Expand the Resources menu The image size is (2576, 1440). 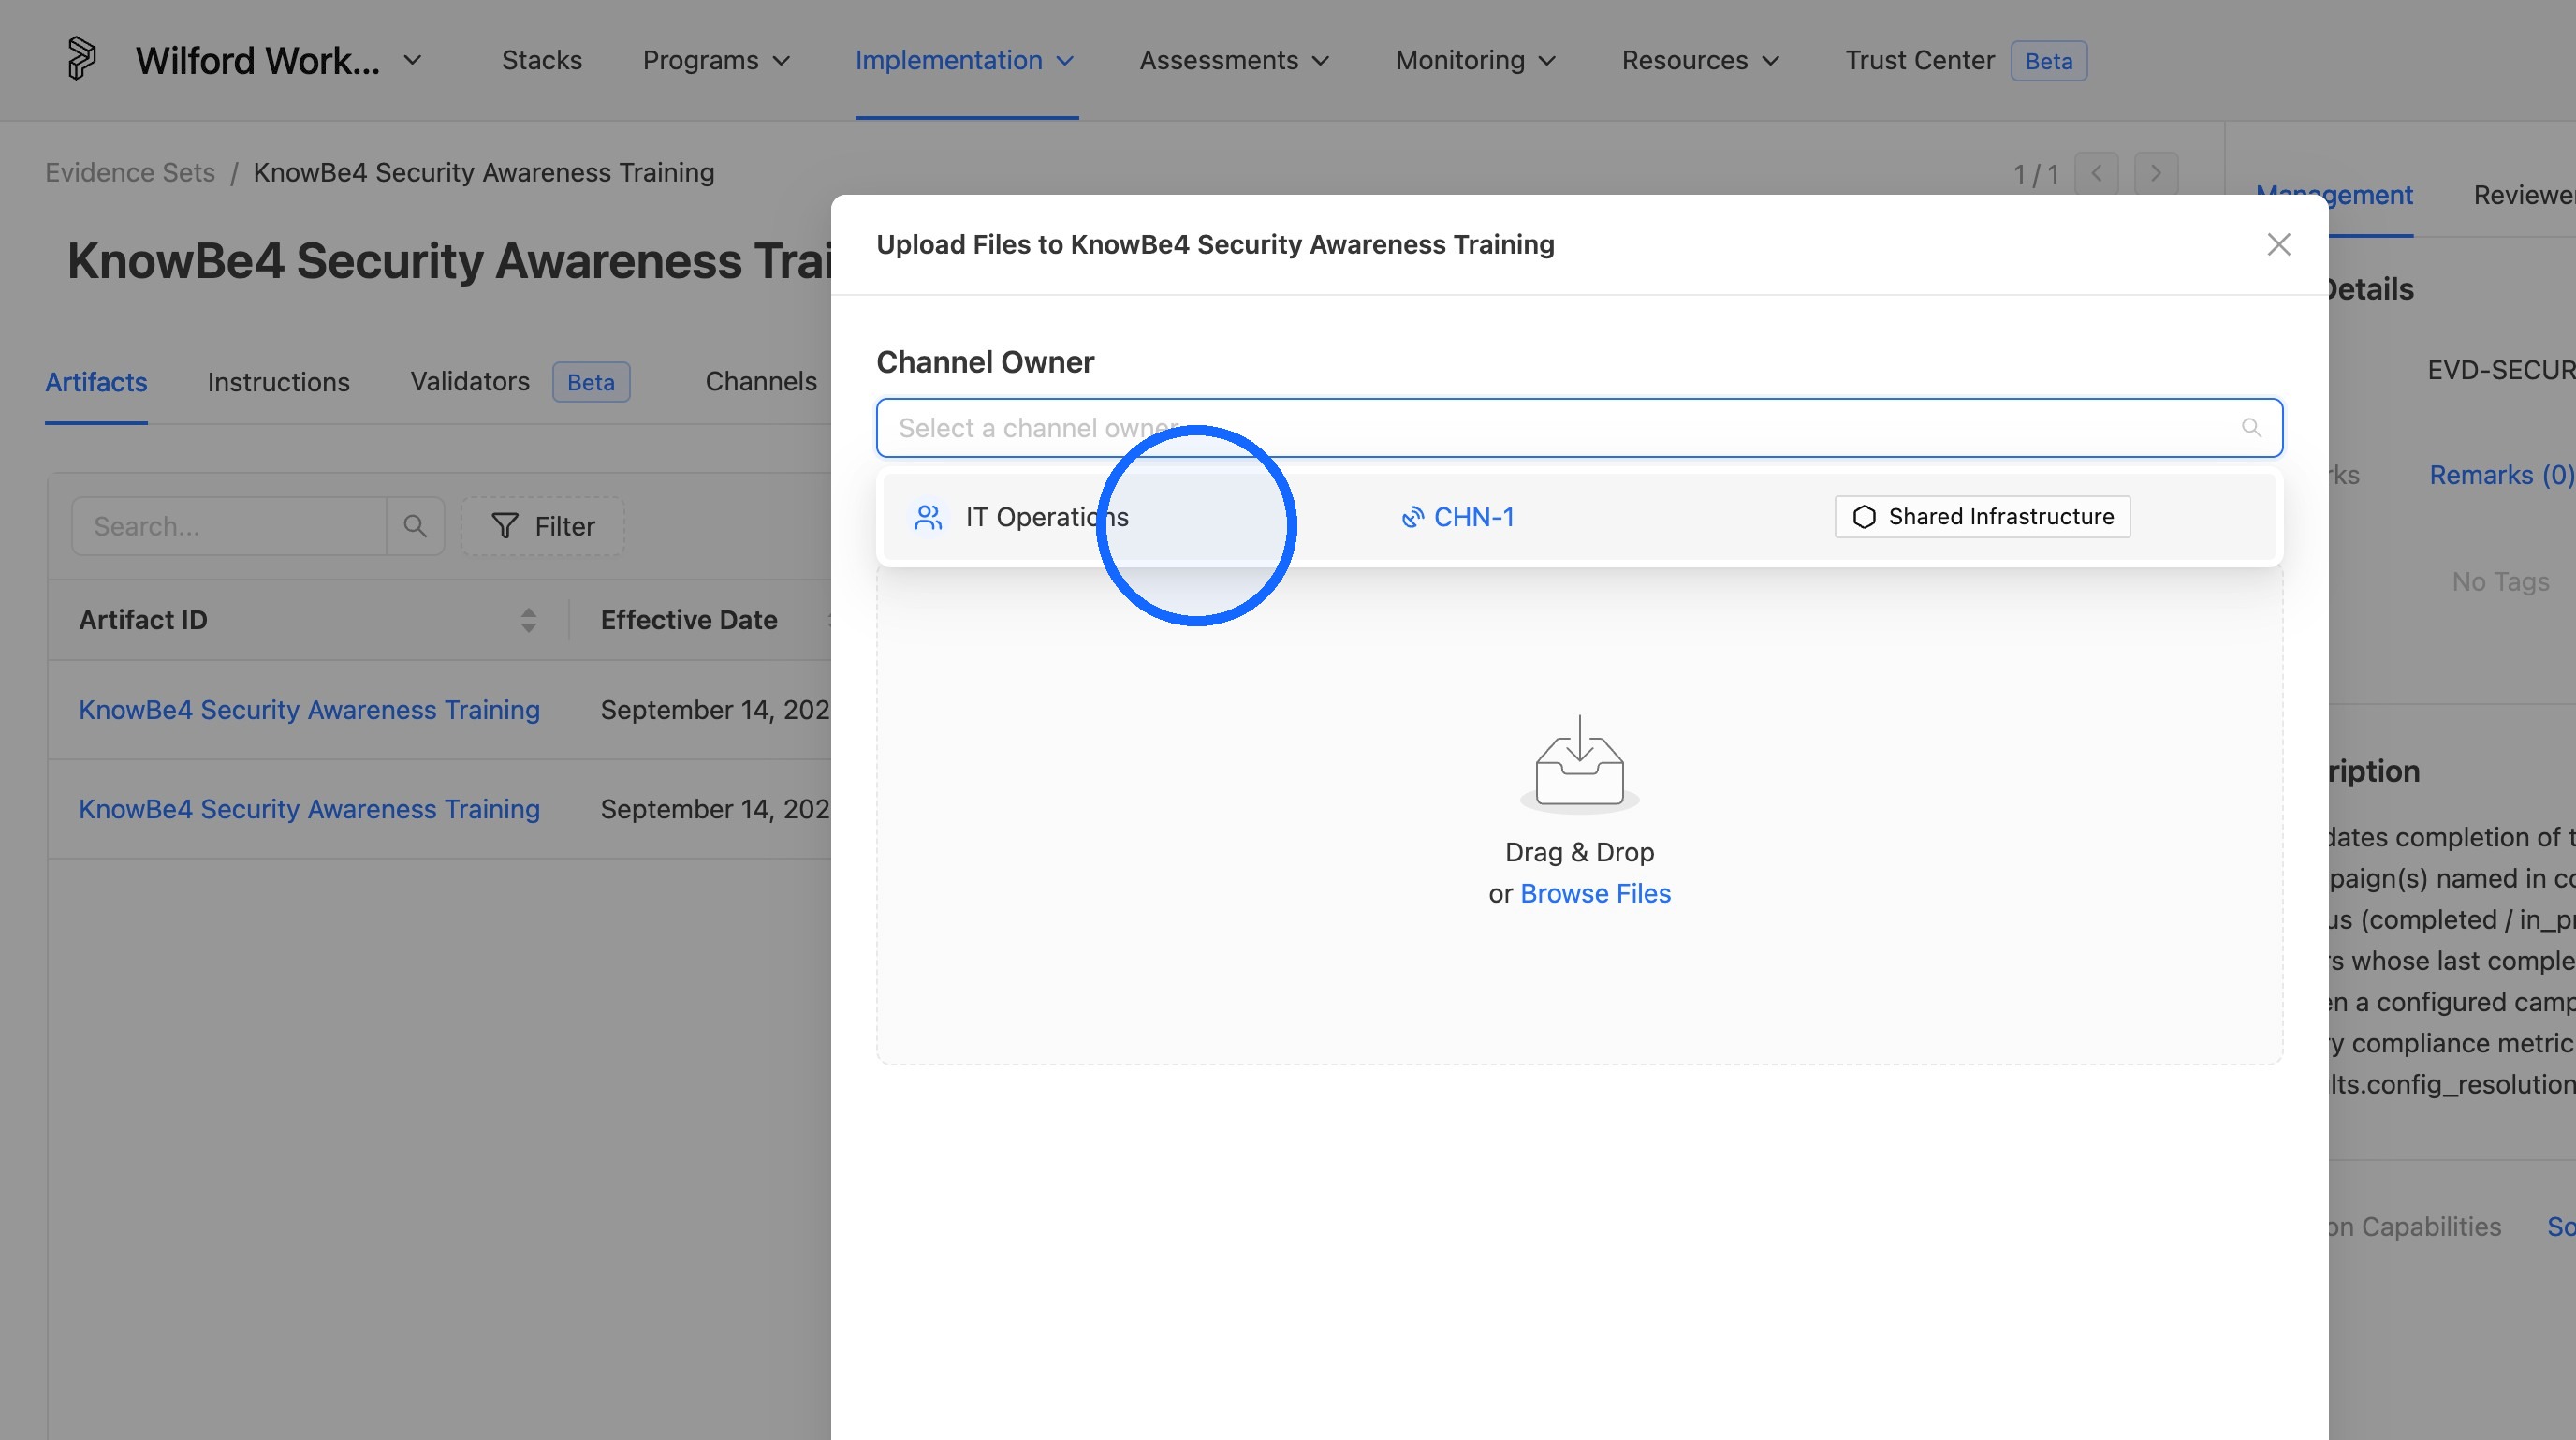(1700, 60)
